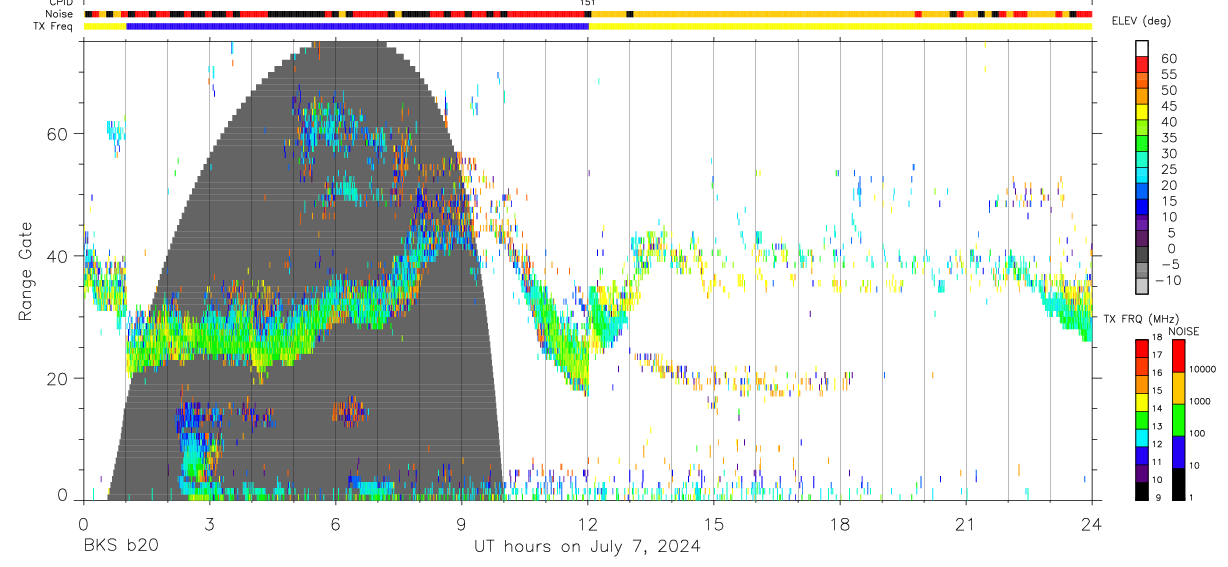This screenshot has width=1228, height=567.
Task: Click the blue segment of the TX Freq bar
Action: coord(357,26)
